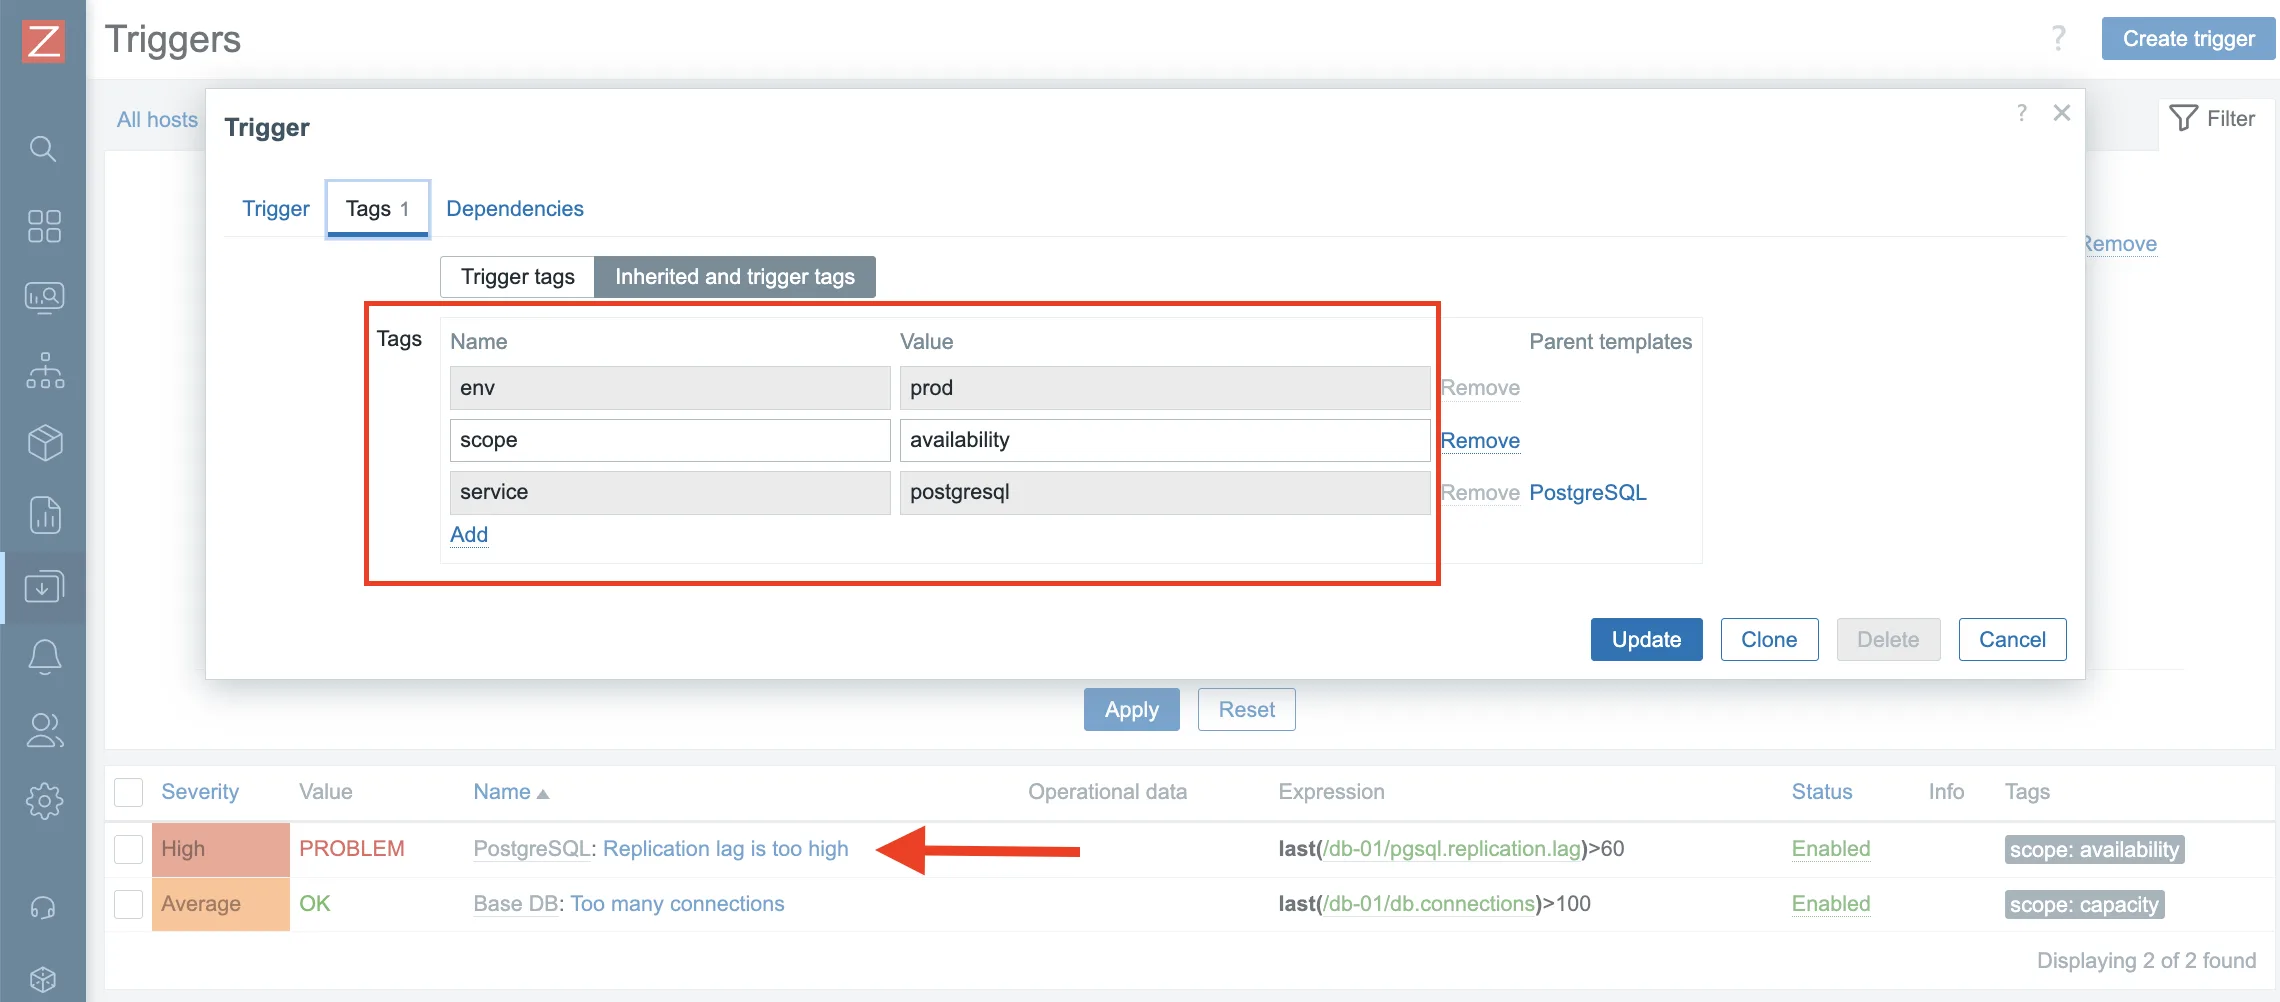Open the Users icon in sidebar
Screen dimensions: 2280x1002
click(x=44, y=730)
